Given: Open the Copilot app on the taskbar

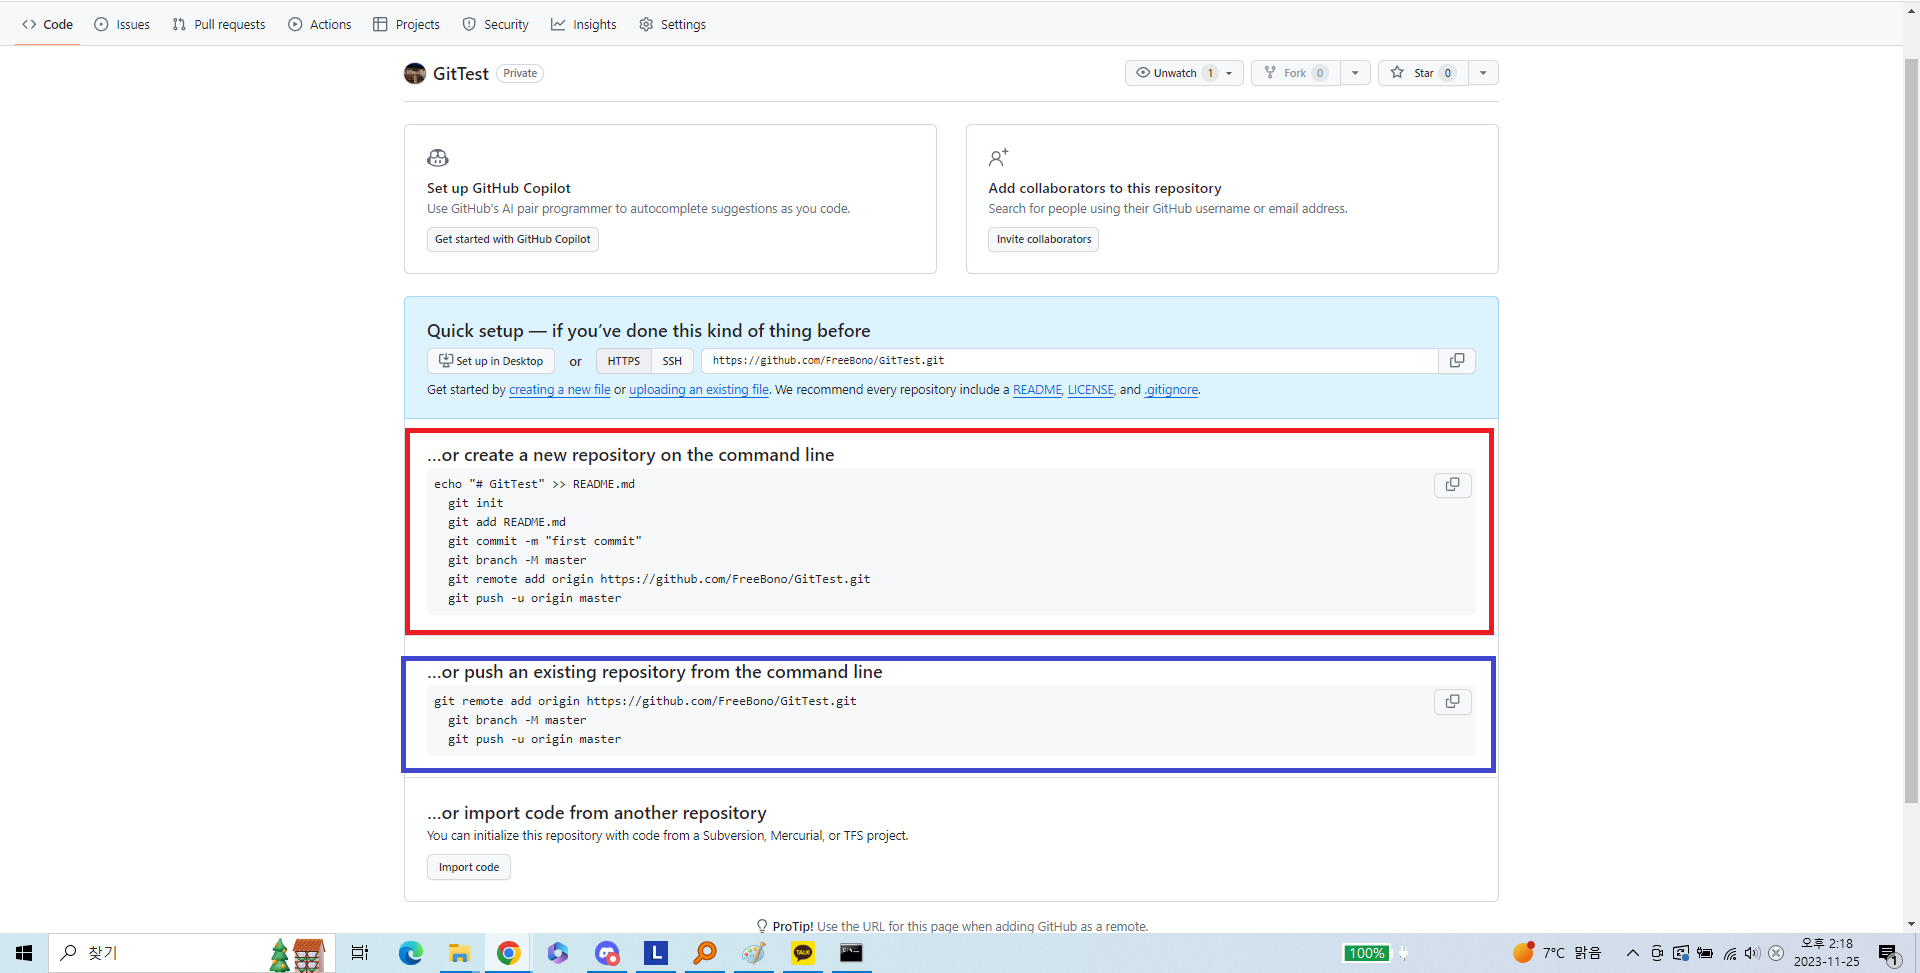Looking at the screenshot, I should [557, 953].
